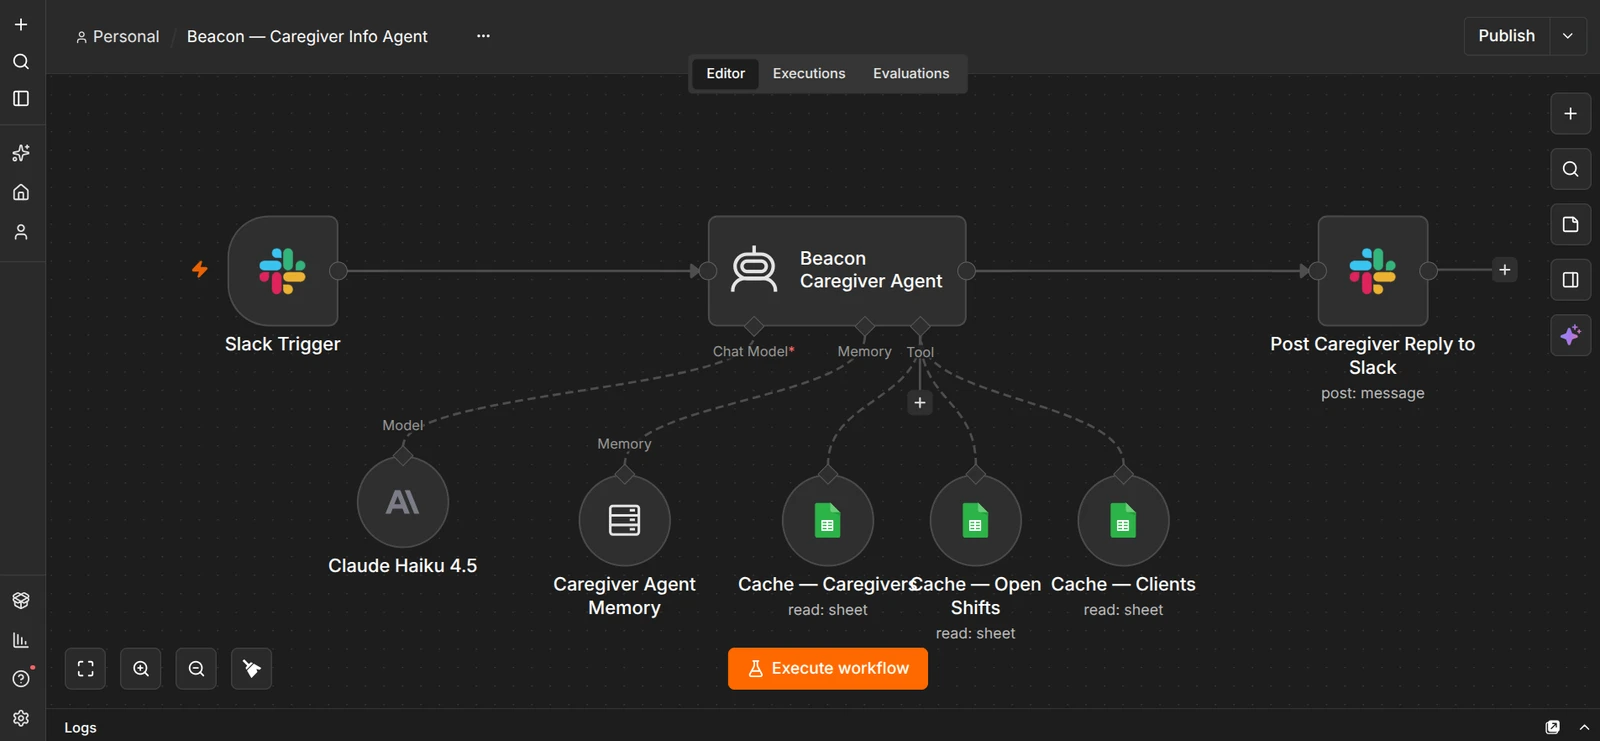Screen dimensions: 1600x741
Task: Select the Post Caregiver Reply to Slack node
Action: [x=1373, y=270]
